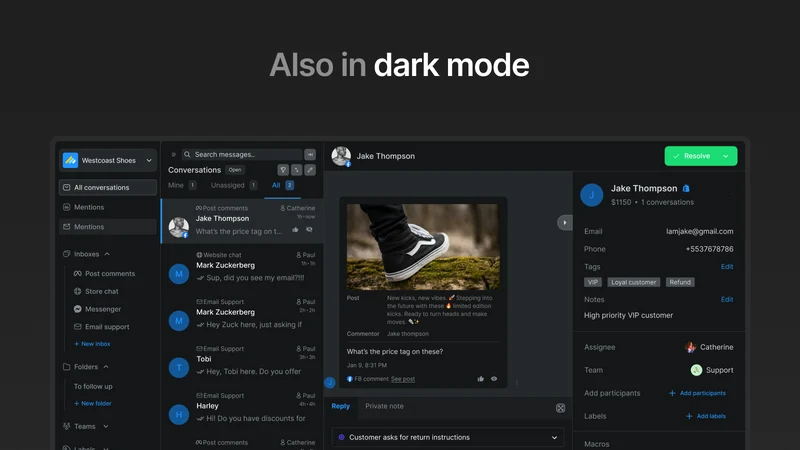
Task: Switch to the All tab
Action: (x=282, y=185)
